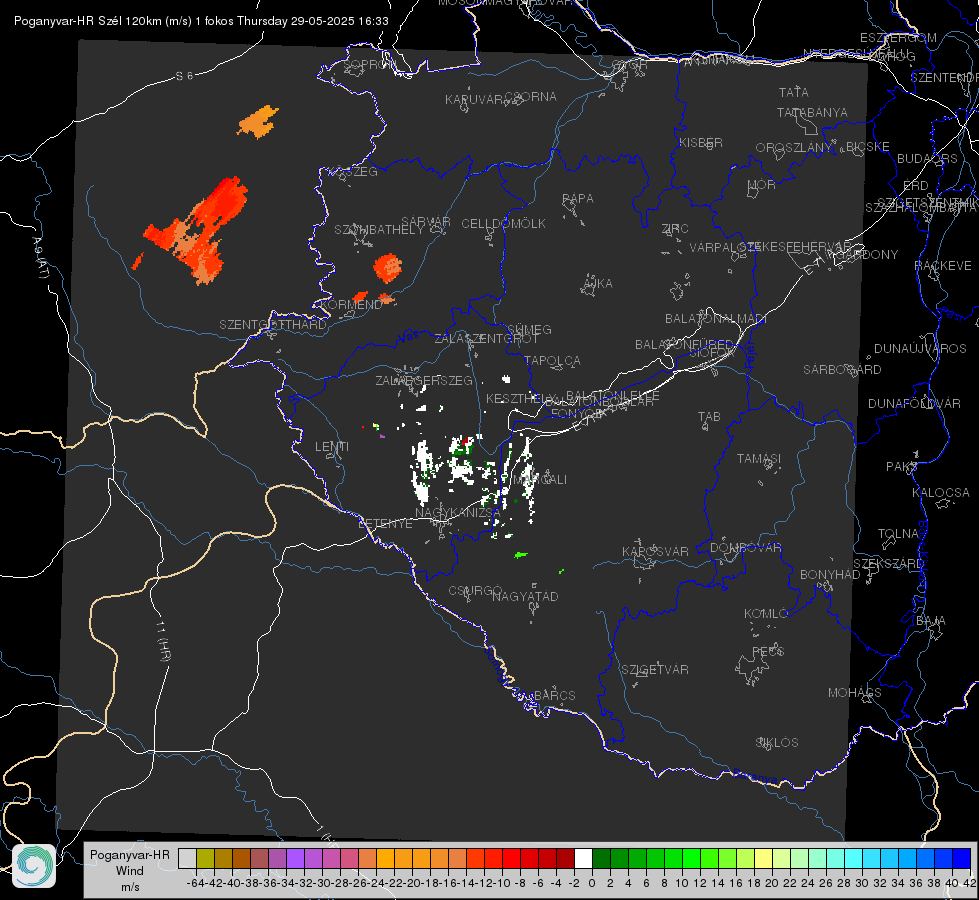Screen dimensions: 979x900
Task: Click the DOMBOVAR city label
Action: 745,548
